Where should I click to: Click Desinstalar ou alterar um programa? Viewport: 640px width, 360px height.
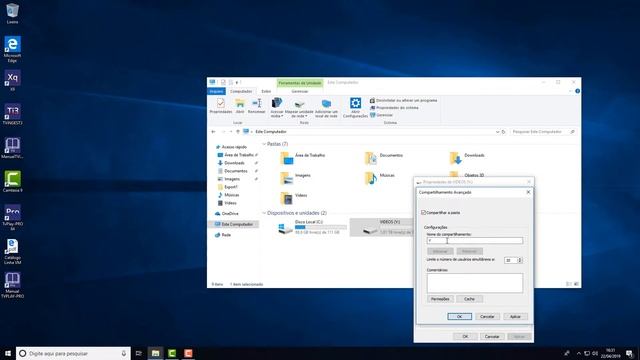tap(403, 100)
